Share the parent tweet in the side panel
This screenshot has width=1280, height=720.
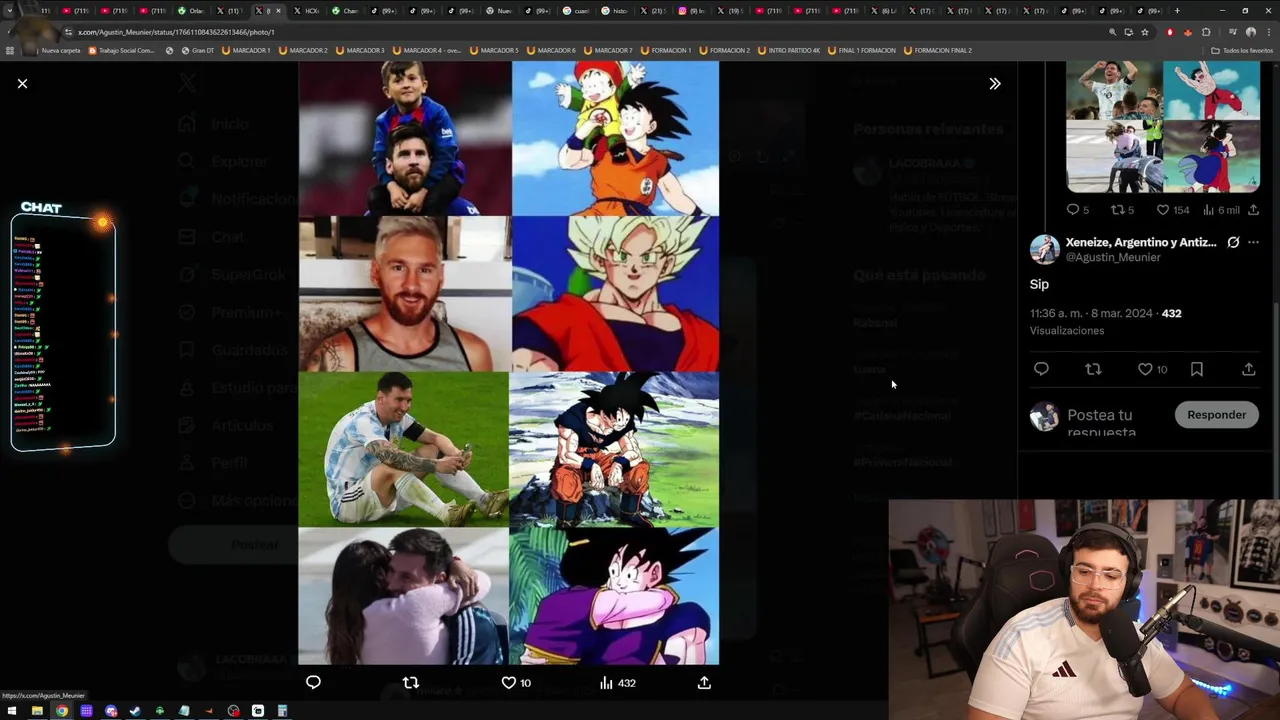click(x=1253, y=210)
